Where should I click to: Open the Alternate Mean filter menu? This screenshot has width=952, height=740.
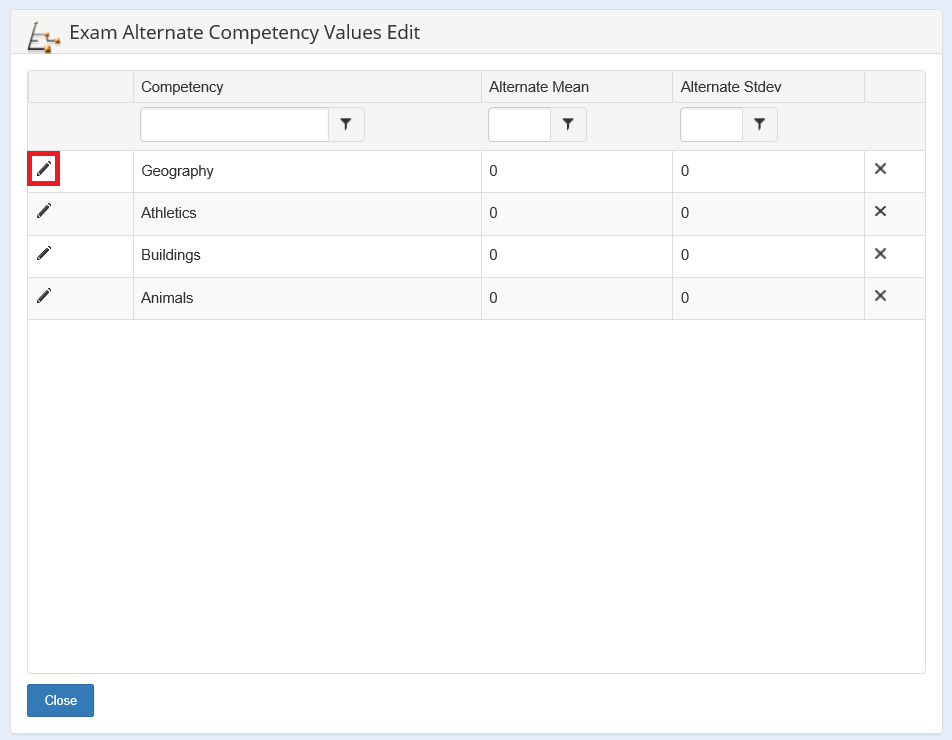point(568,125)
